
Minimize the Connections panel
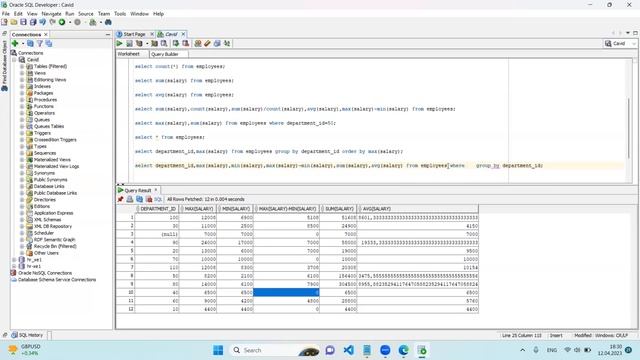pyautogui.click(x=108, y=35)
